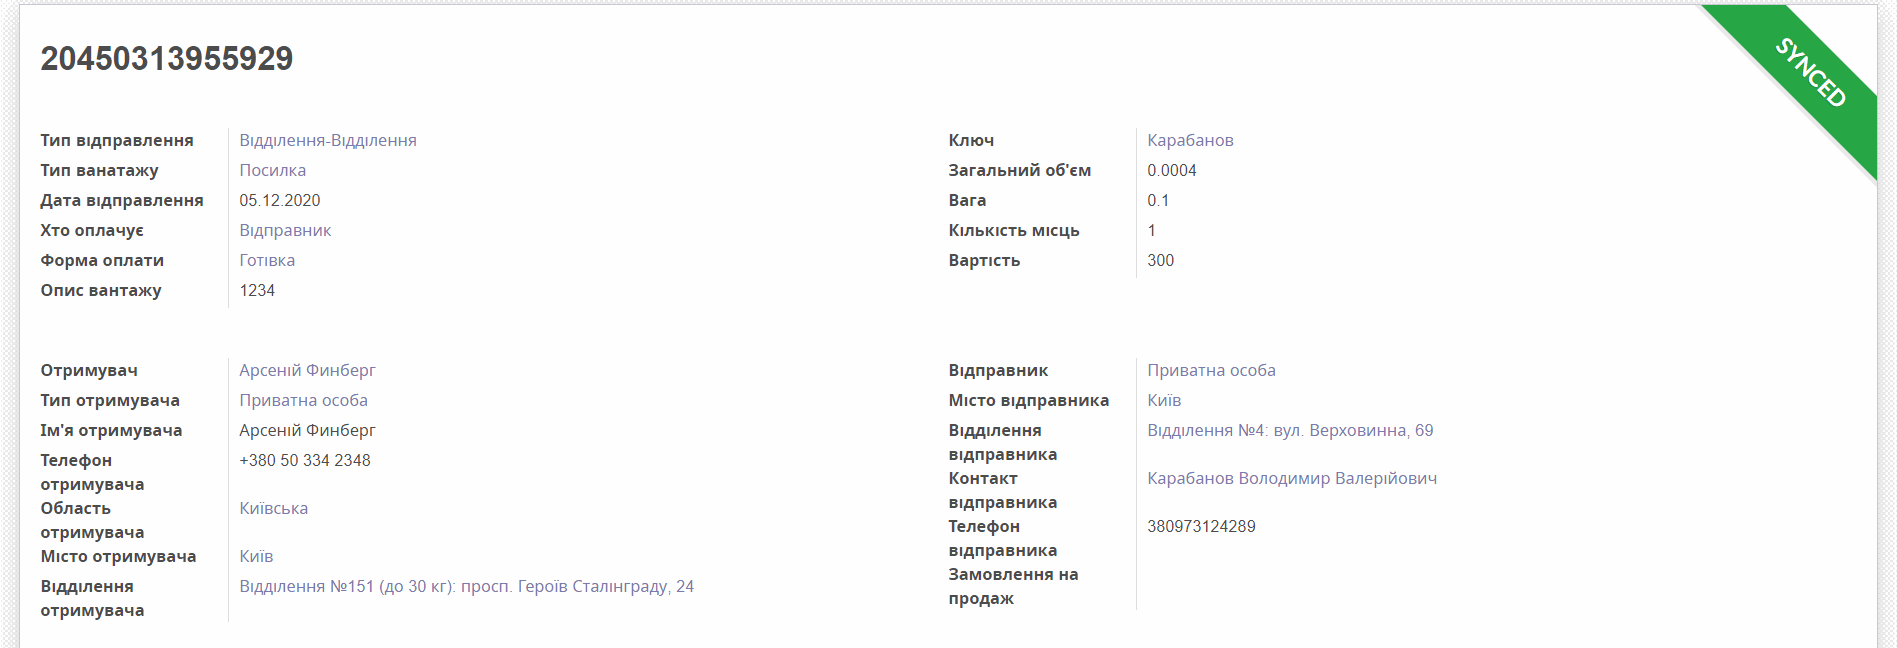Select total volume value 0.0004

coord(1172,170)
